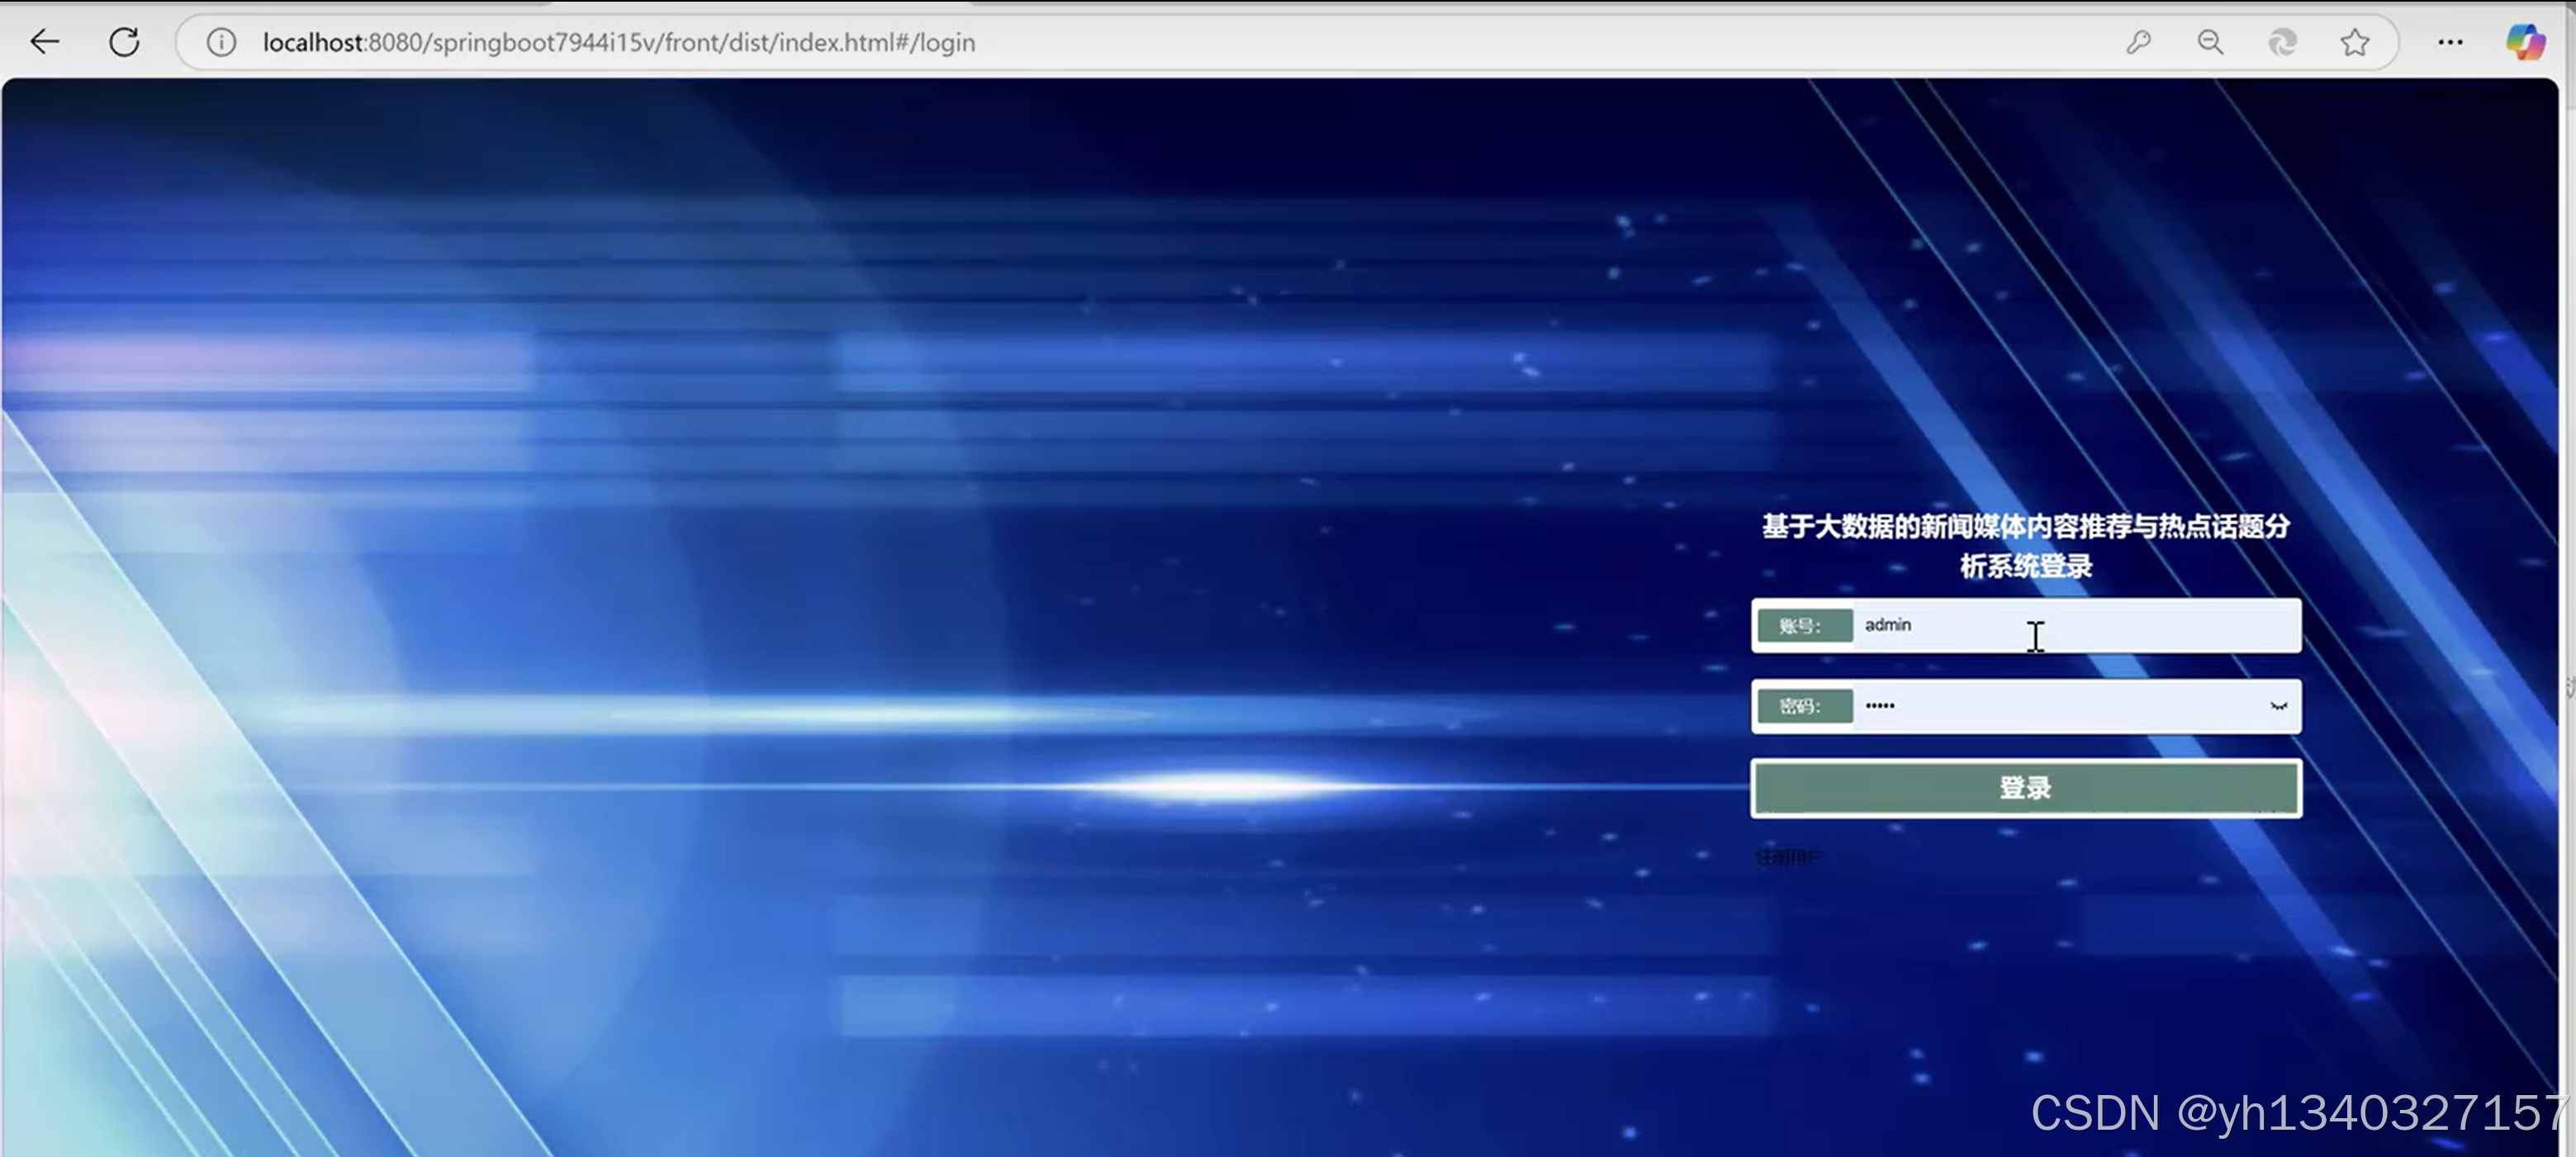This screenshot has width=2576, height=1157.
Task: View site information icon in address bar
Action: click(221, 42)
